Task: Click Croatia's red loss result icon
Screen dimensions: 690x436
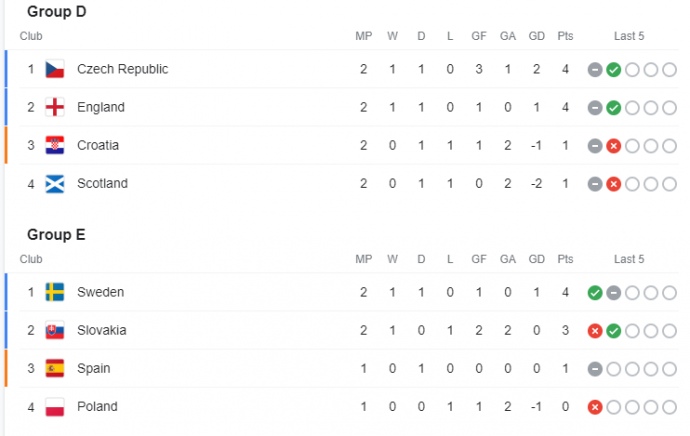Action: (x=614, y=146)
